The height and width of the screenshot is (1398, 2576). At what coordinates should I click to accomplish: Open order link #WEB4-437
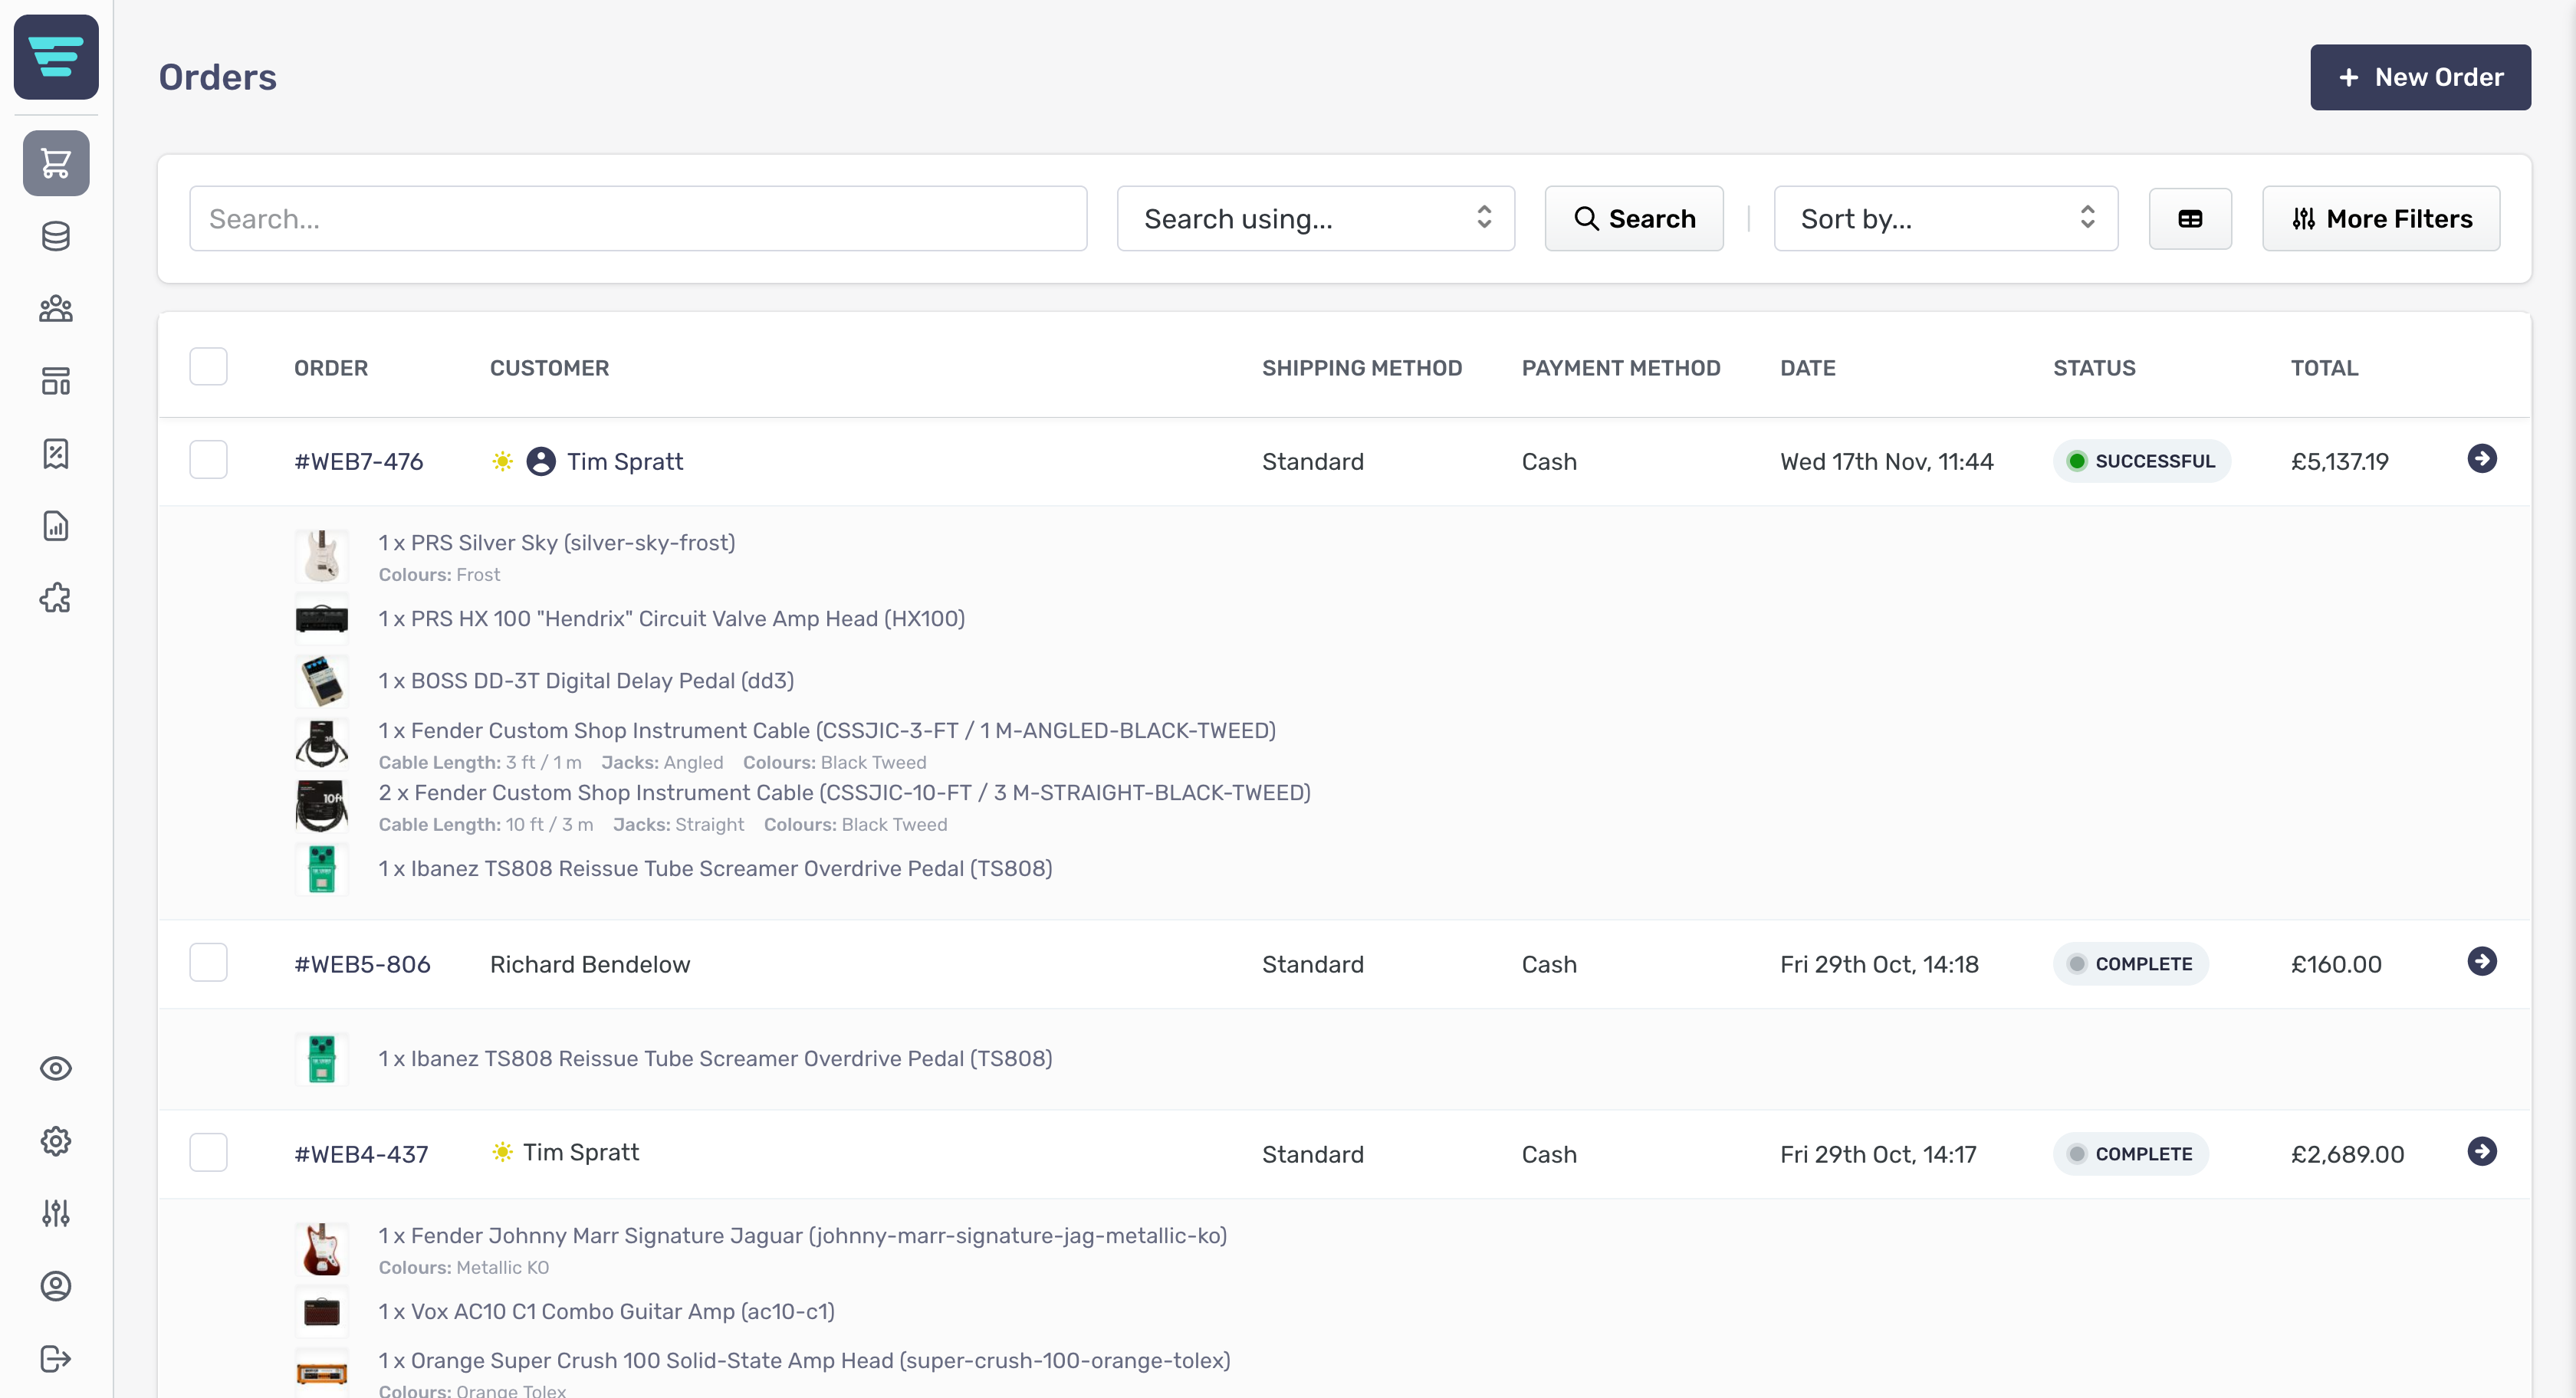361,1155
